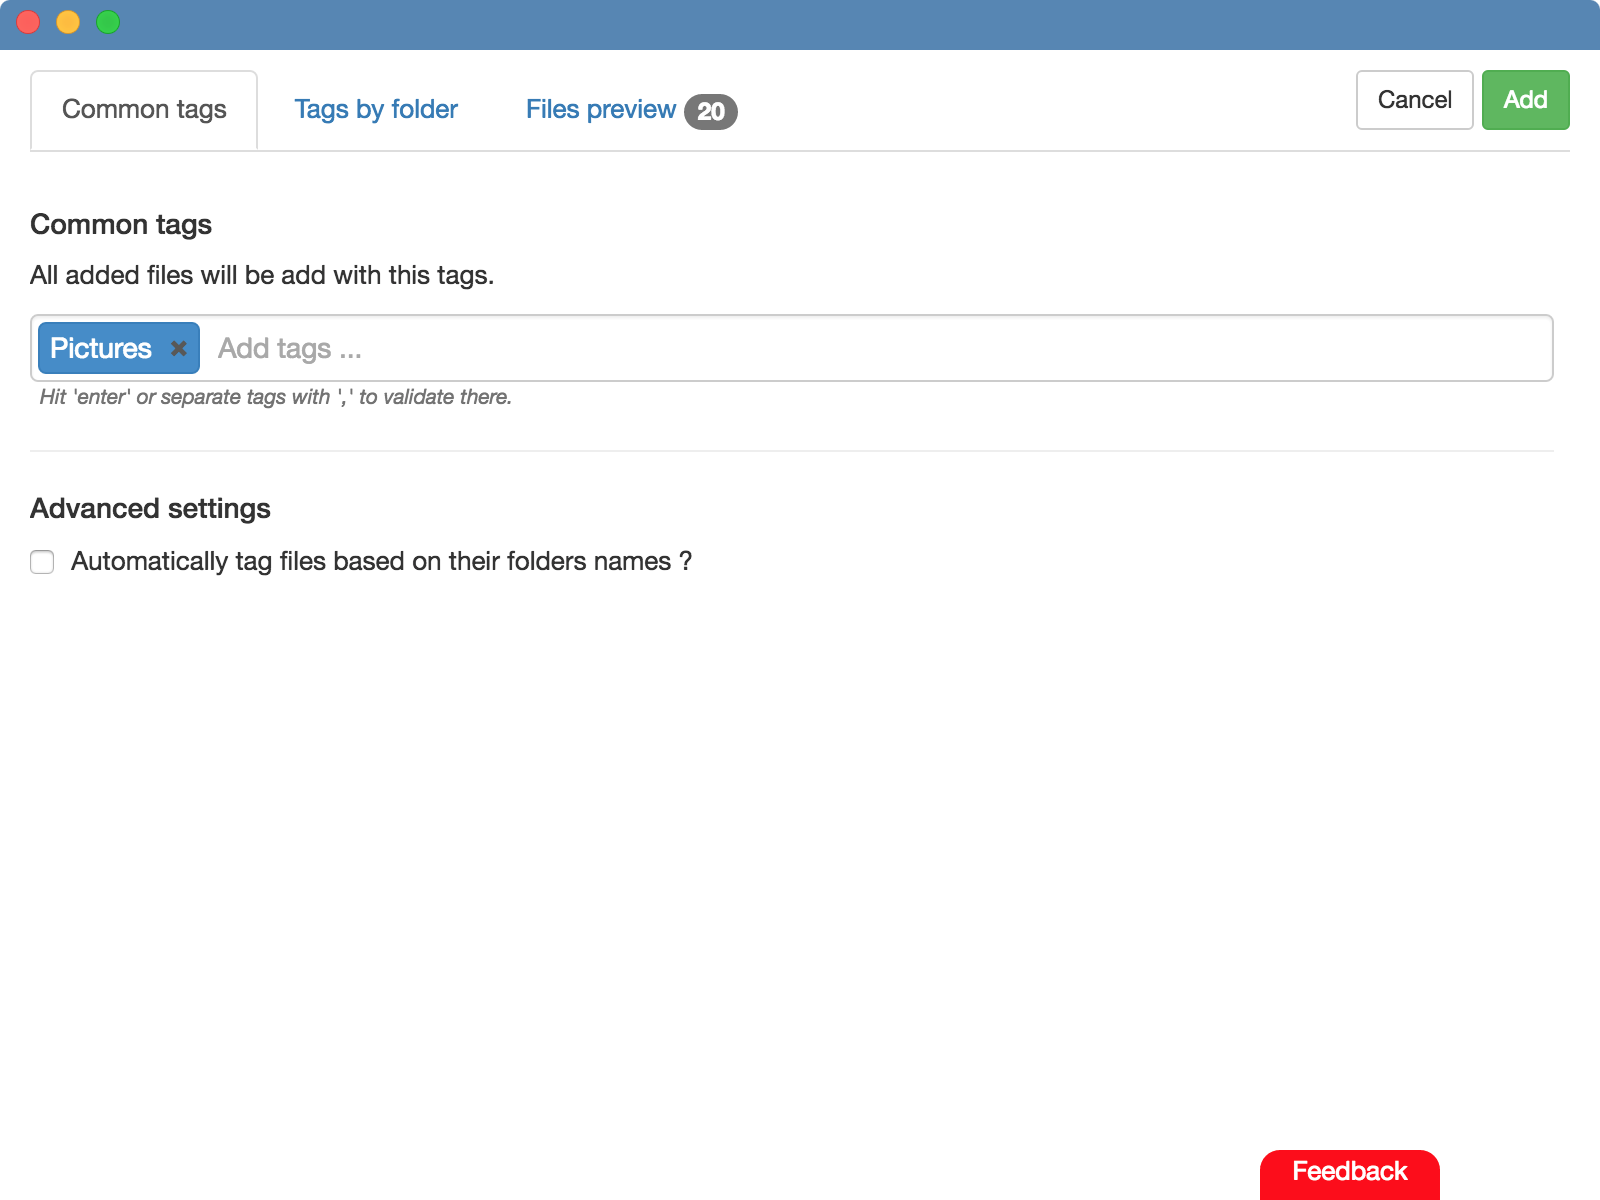Select the Common tags tab

coord(144,109)
